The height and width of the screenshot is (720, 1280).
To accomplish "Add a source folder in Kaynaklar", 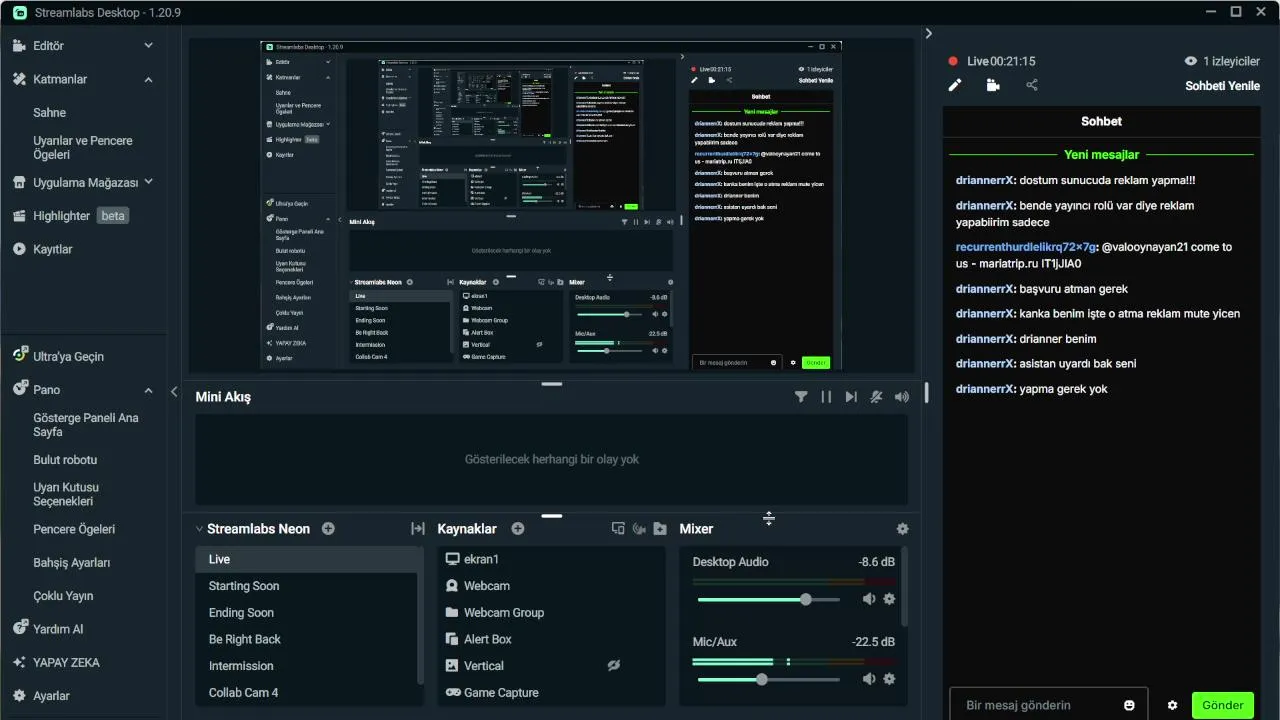I will tap(660, 529).
